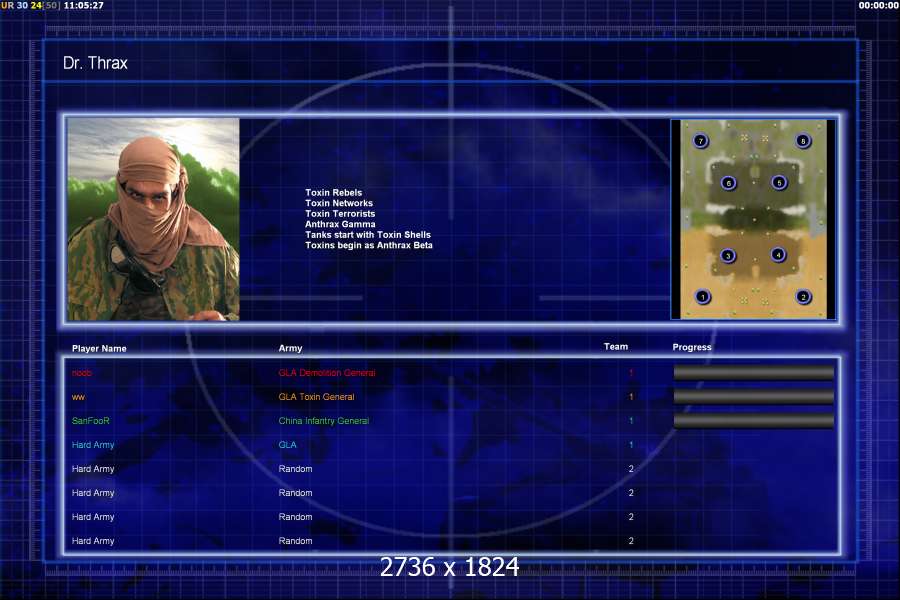Click noob's loading progress bar
Screen dimensions: 900x600
[x=754, y=373]
